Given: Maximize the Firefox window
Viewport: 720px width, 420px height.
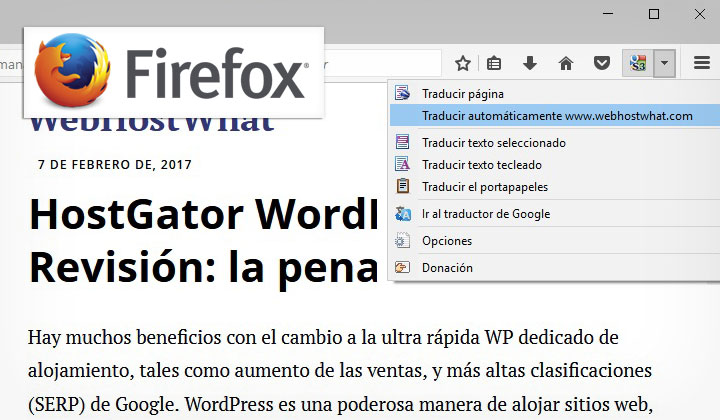Looking at the screenshot, I should click(654, 14).
